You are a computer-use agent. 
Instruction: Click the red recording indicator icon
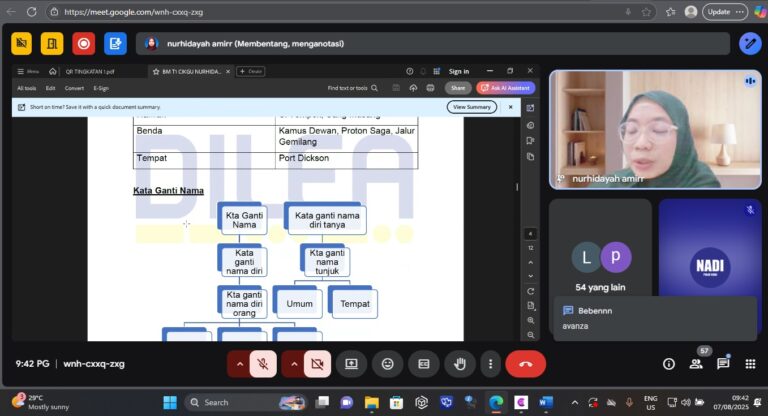tap(84, 43)
